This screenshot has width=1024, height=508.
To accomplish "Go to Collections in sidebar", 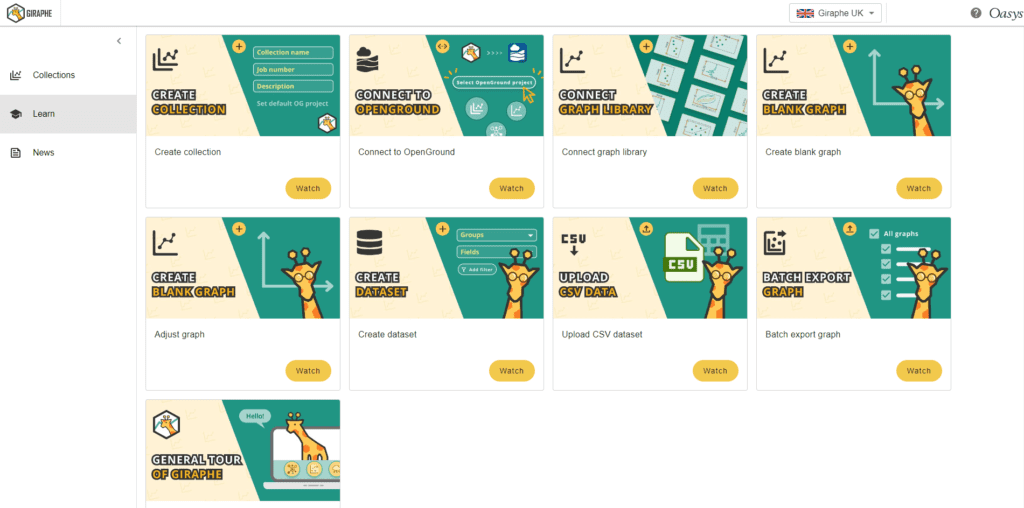I will point(68,75).
